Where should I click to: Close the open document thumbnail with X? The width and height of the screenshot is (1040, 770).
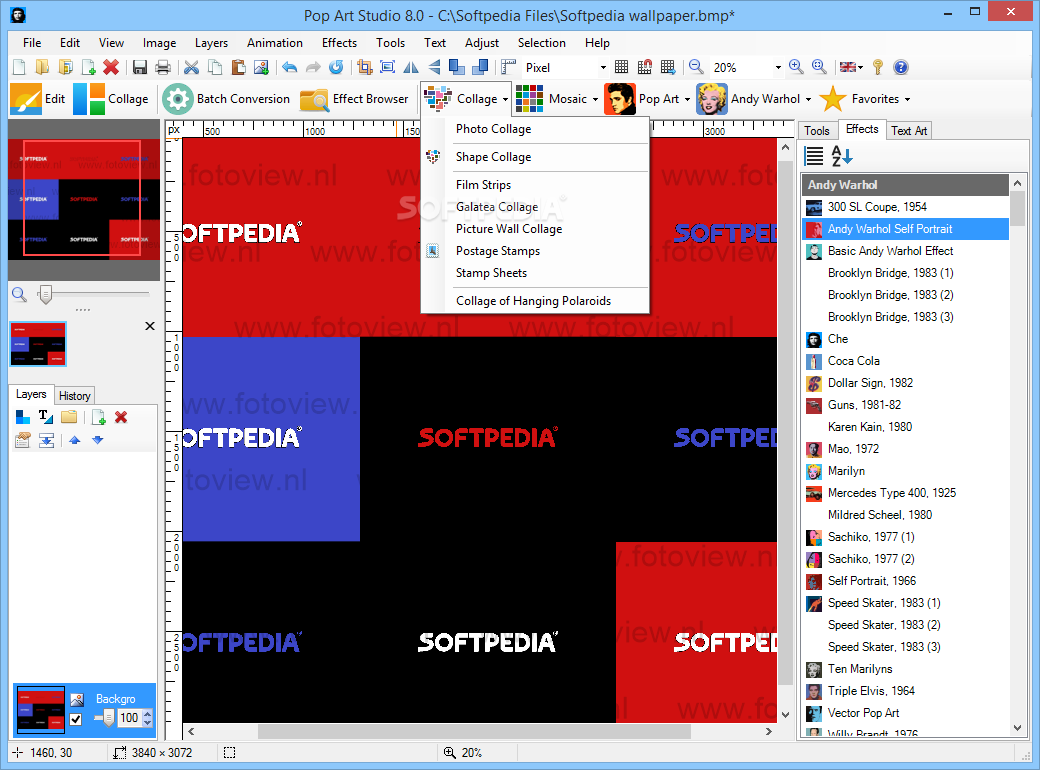[x=150, y=326]
